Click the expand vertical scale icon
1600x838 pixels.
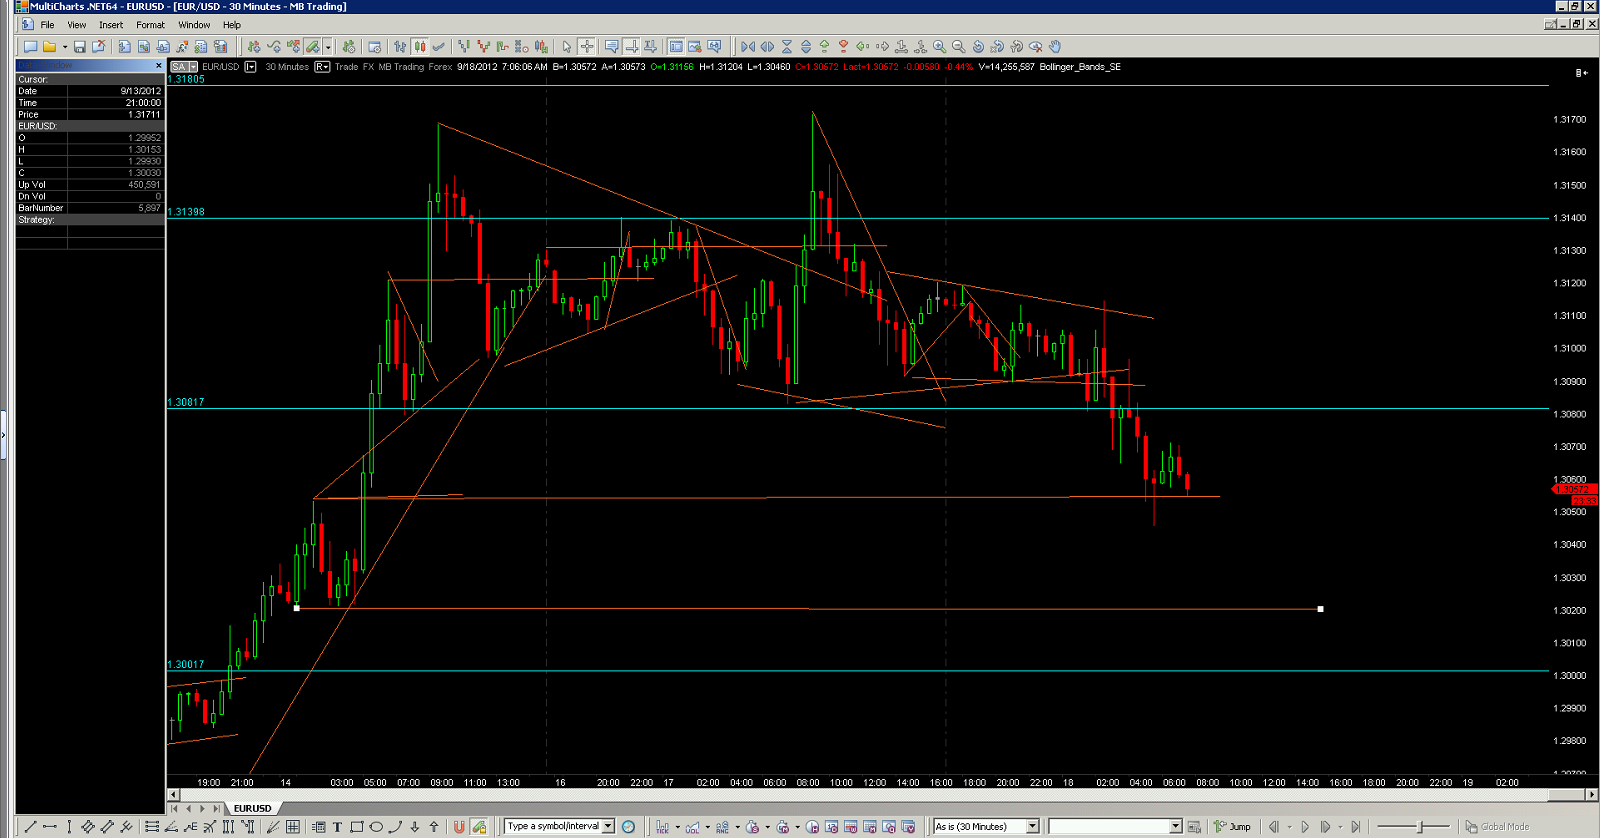point(806,46)
